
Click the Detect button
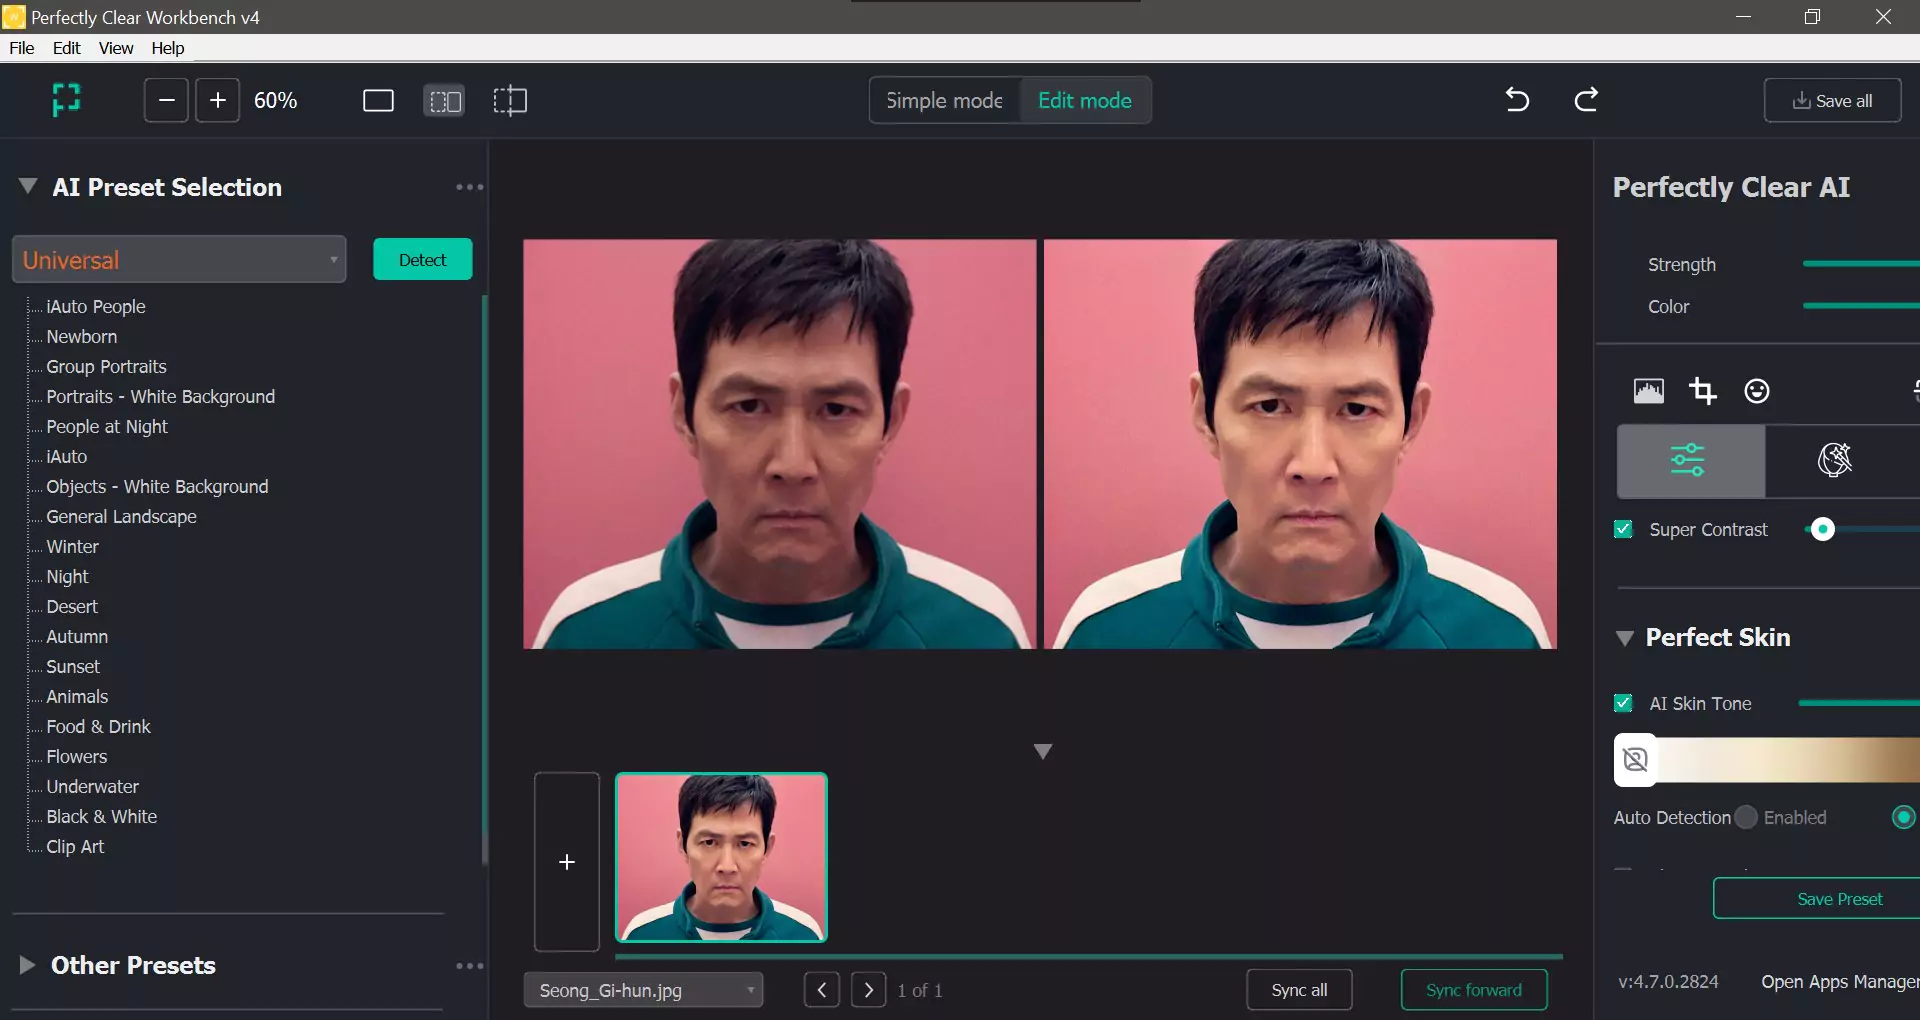pyautogui.click(x=423, y=260)
